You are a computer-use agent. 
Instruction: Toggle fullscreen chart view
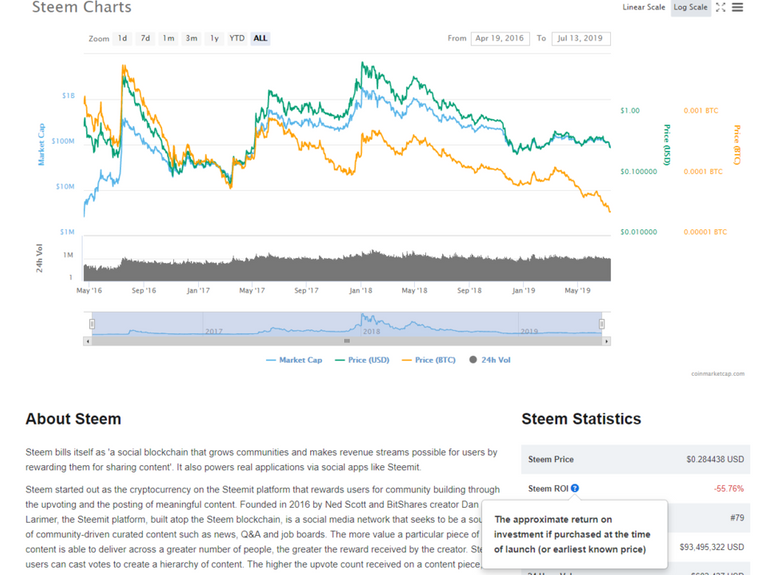click(x=721, y=7)
